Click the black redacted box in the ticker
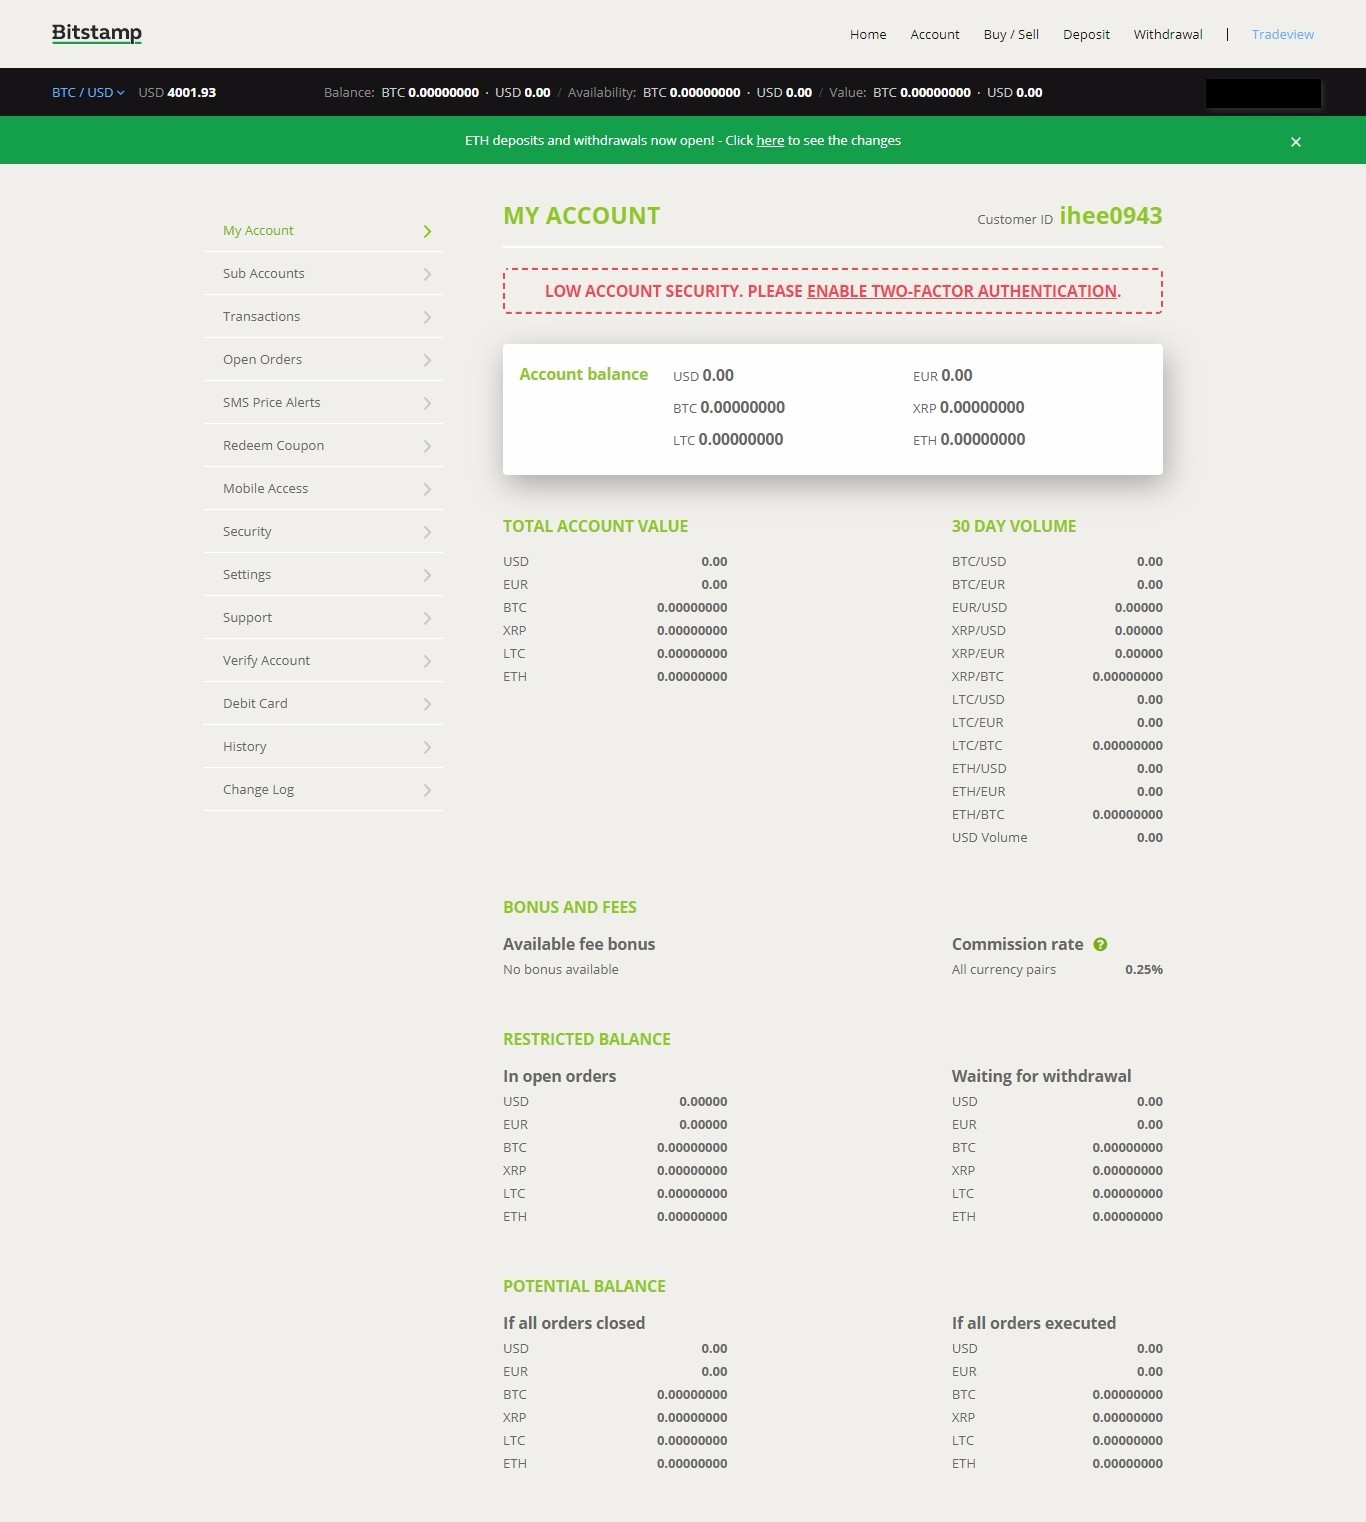Screen dimensions: 1366x1522 1263,93
